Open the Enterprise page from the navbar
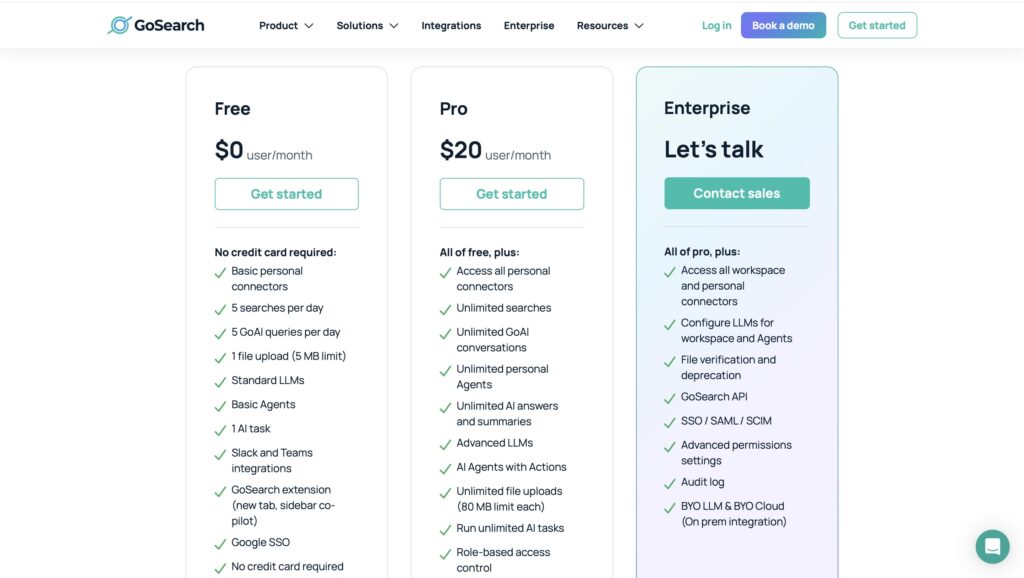Image resolution: width=1024 pixels, height=578 pixels. tap(528, 25)
